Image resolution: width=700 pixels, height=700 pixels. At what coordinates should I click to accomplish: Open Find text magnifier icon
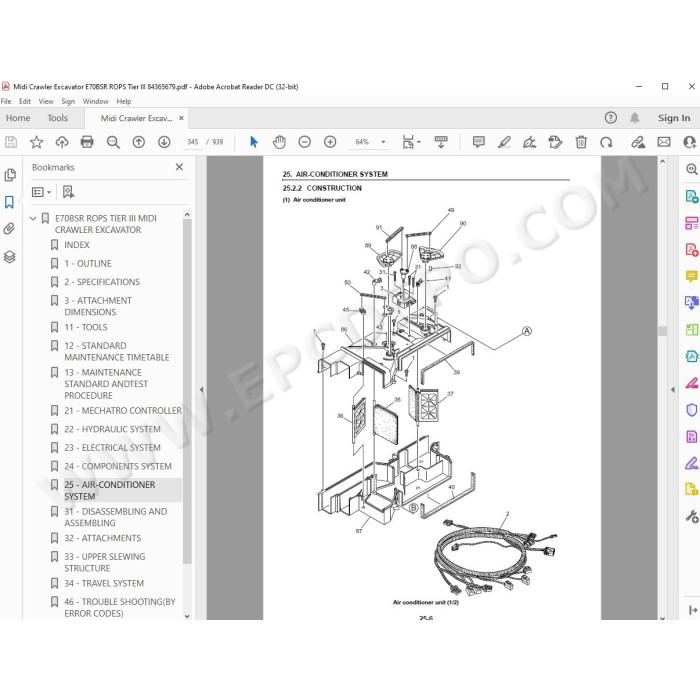[113, 142]
